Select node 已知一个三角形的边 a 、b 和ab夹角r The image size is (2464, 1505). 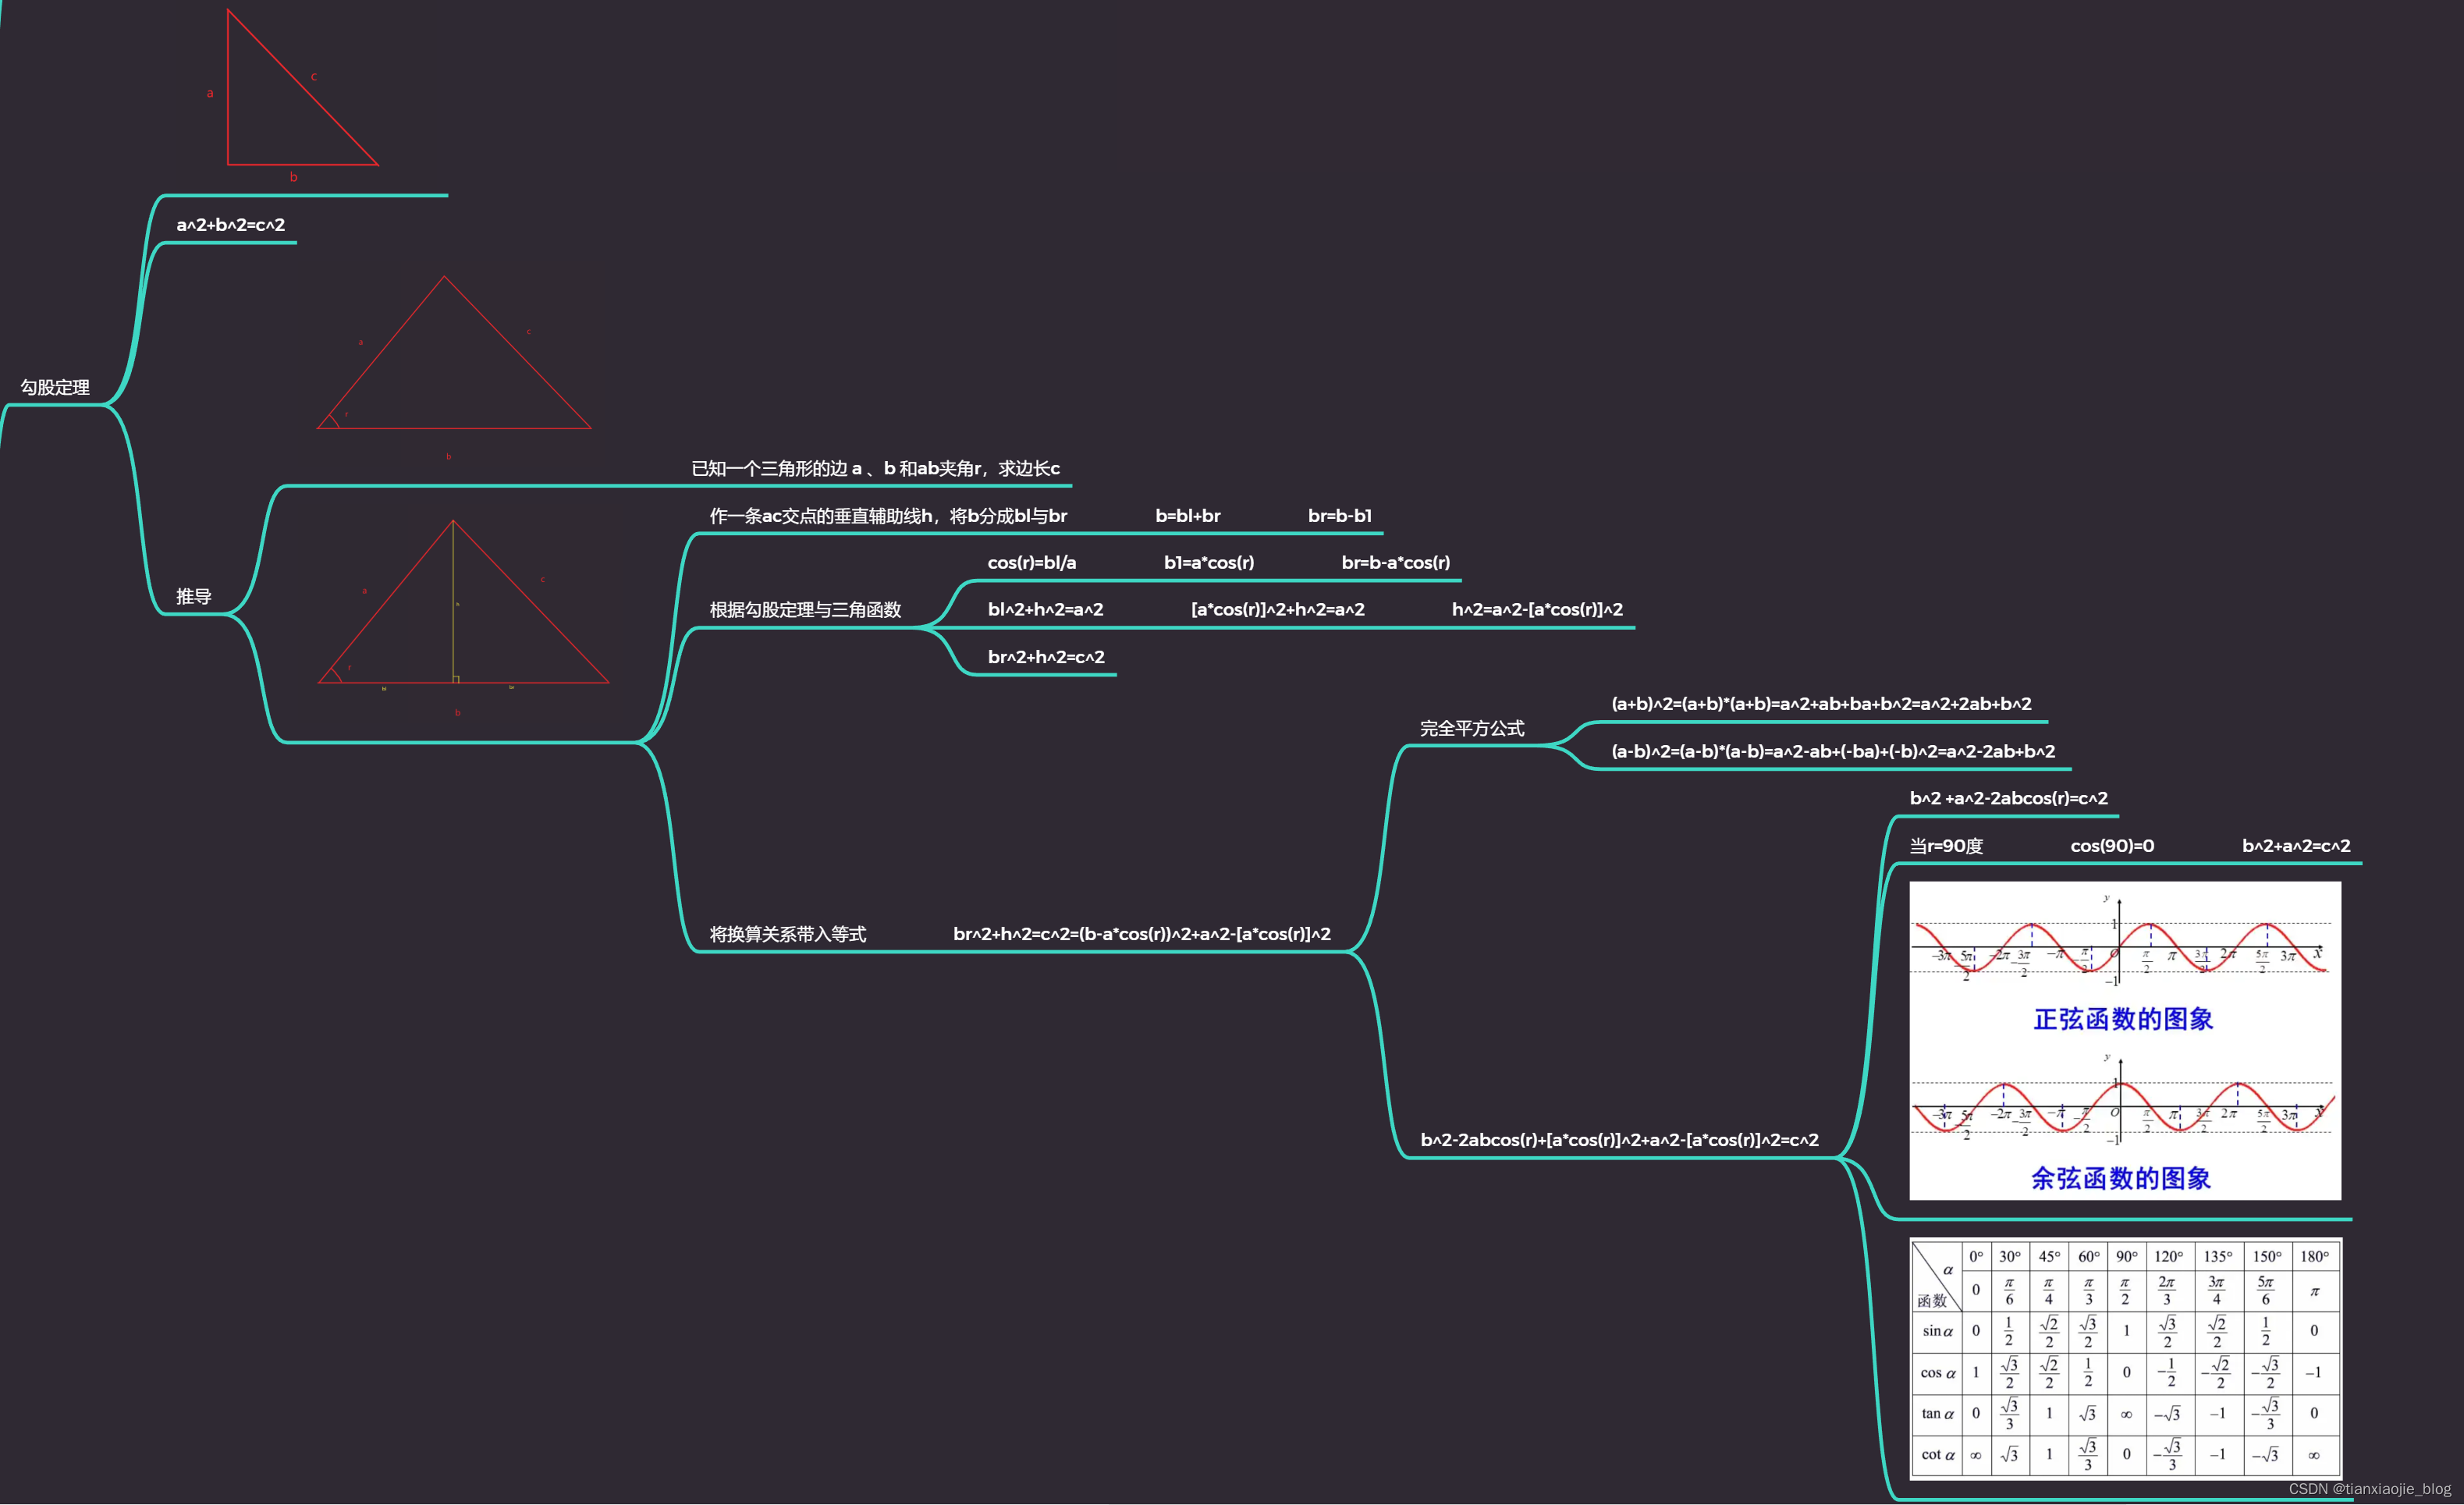(x=876, y=468)
